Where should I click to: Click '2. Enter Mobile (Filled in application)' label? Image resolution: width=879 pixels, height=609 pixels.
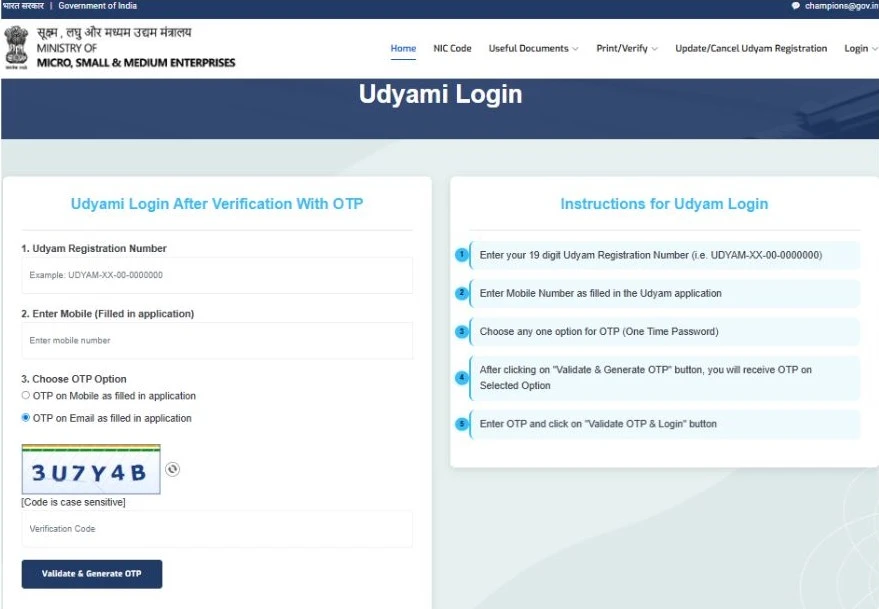[x=108, y=313]
